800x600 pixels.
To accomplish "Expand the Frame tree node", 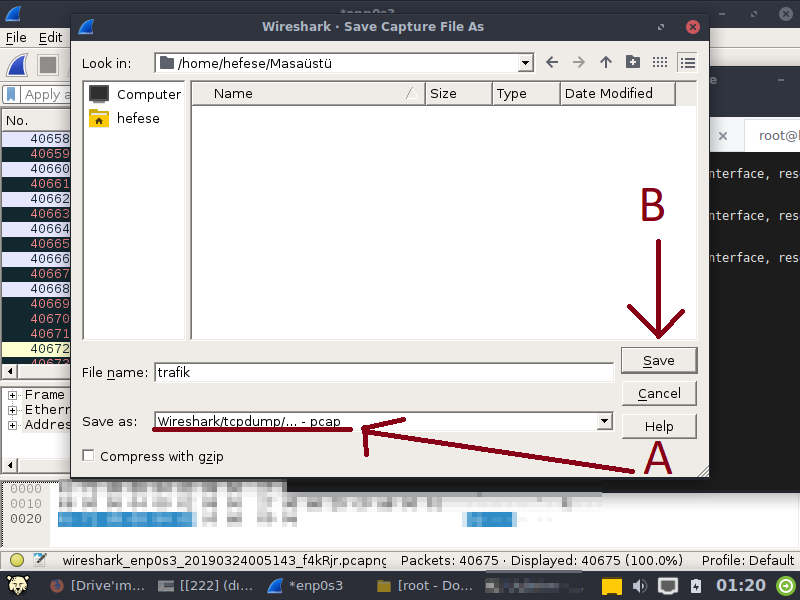I will point(12,395).
